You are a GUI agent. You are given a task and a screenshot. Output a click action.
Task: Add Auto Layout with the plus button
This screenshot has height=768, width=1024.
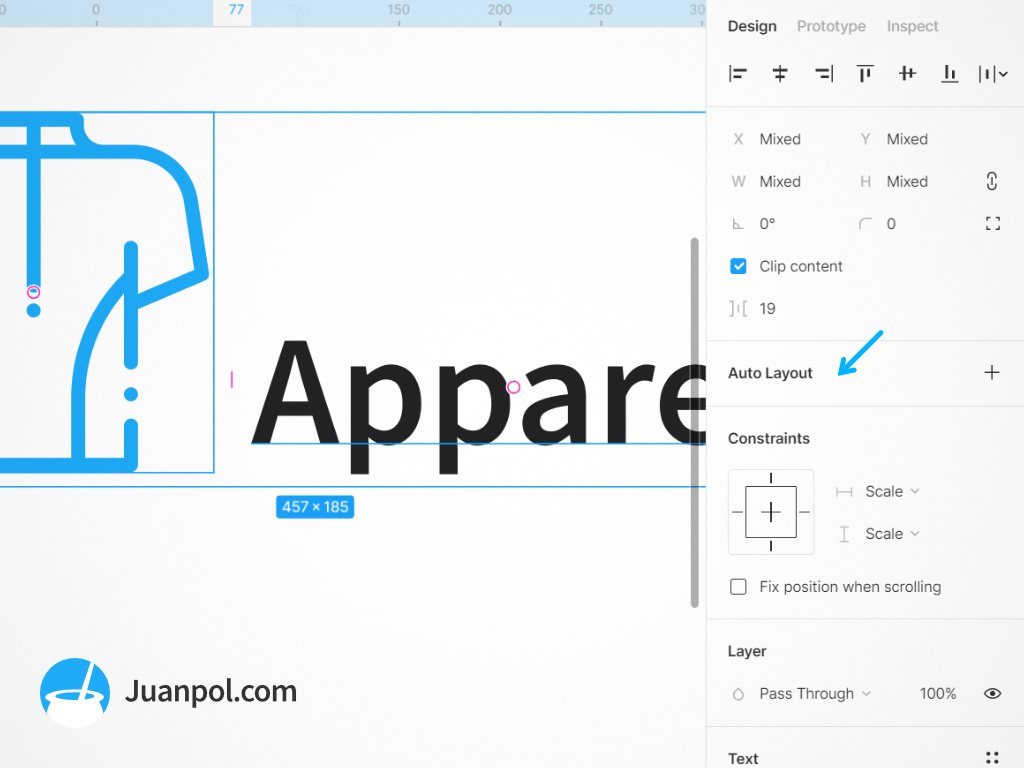point(992,372)
